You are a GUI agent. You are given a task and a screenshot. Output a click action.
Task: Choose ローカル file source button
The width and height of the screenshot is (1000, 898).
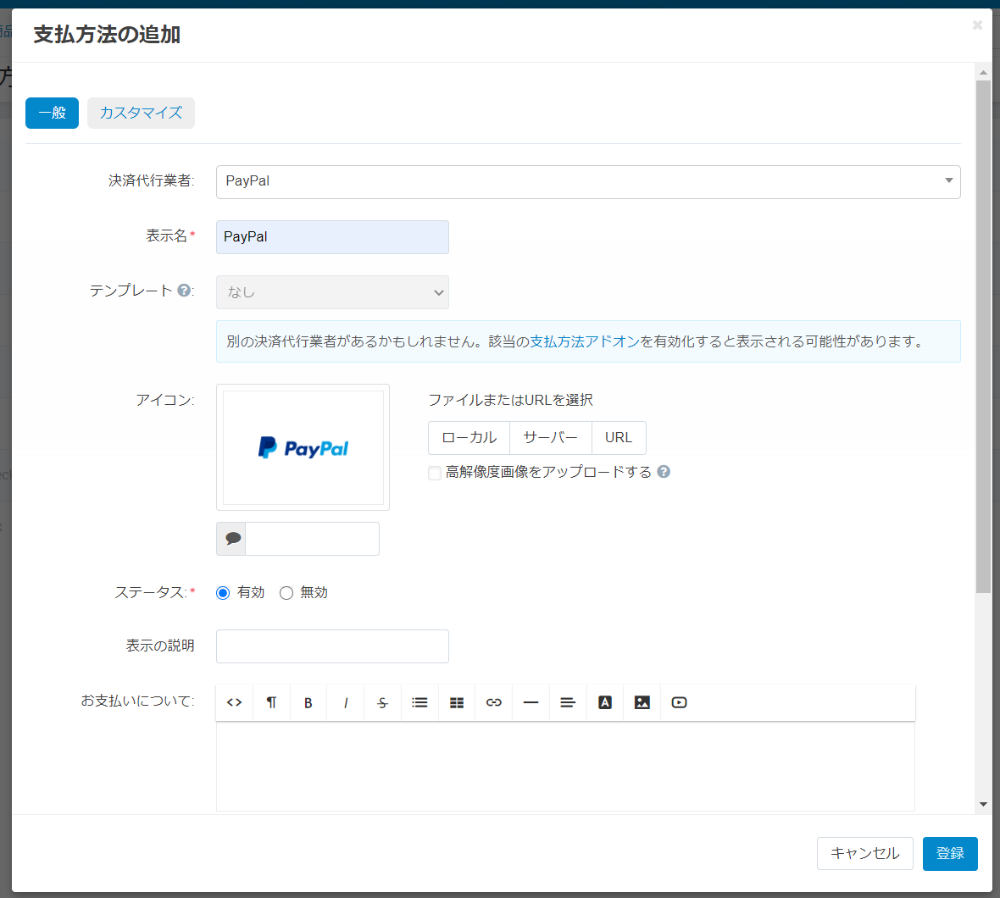[469, 438]
